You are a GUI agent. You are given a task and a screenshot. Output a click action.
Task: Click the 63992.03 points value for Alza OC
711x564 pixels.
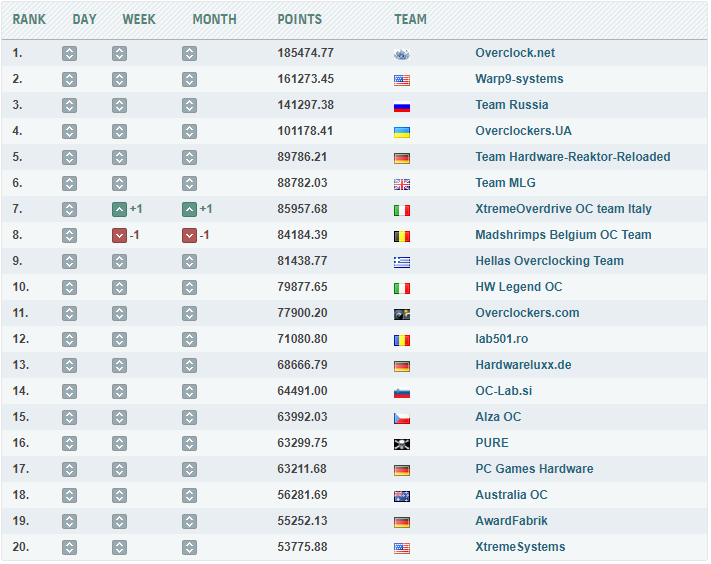click(x=302, y=417)
